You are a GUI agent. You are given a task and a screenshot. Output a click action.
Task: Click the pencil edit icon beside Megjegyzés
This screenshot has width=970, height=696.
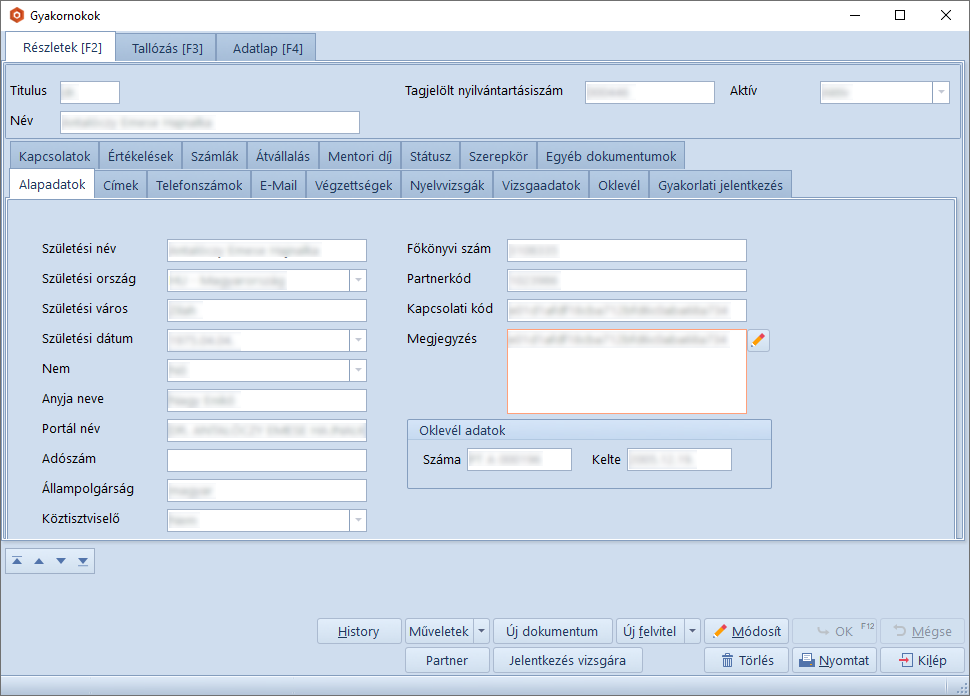tap(759, 341)
